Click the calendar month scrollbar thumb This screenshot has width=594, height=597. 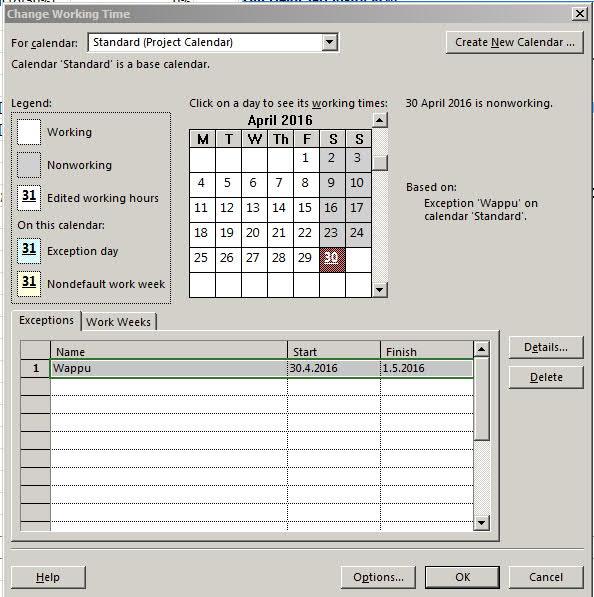380,163
